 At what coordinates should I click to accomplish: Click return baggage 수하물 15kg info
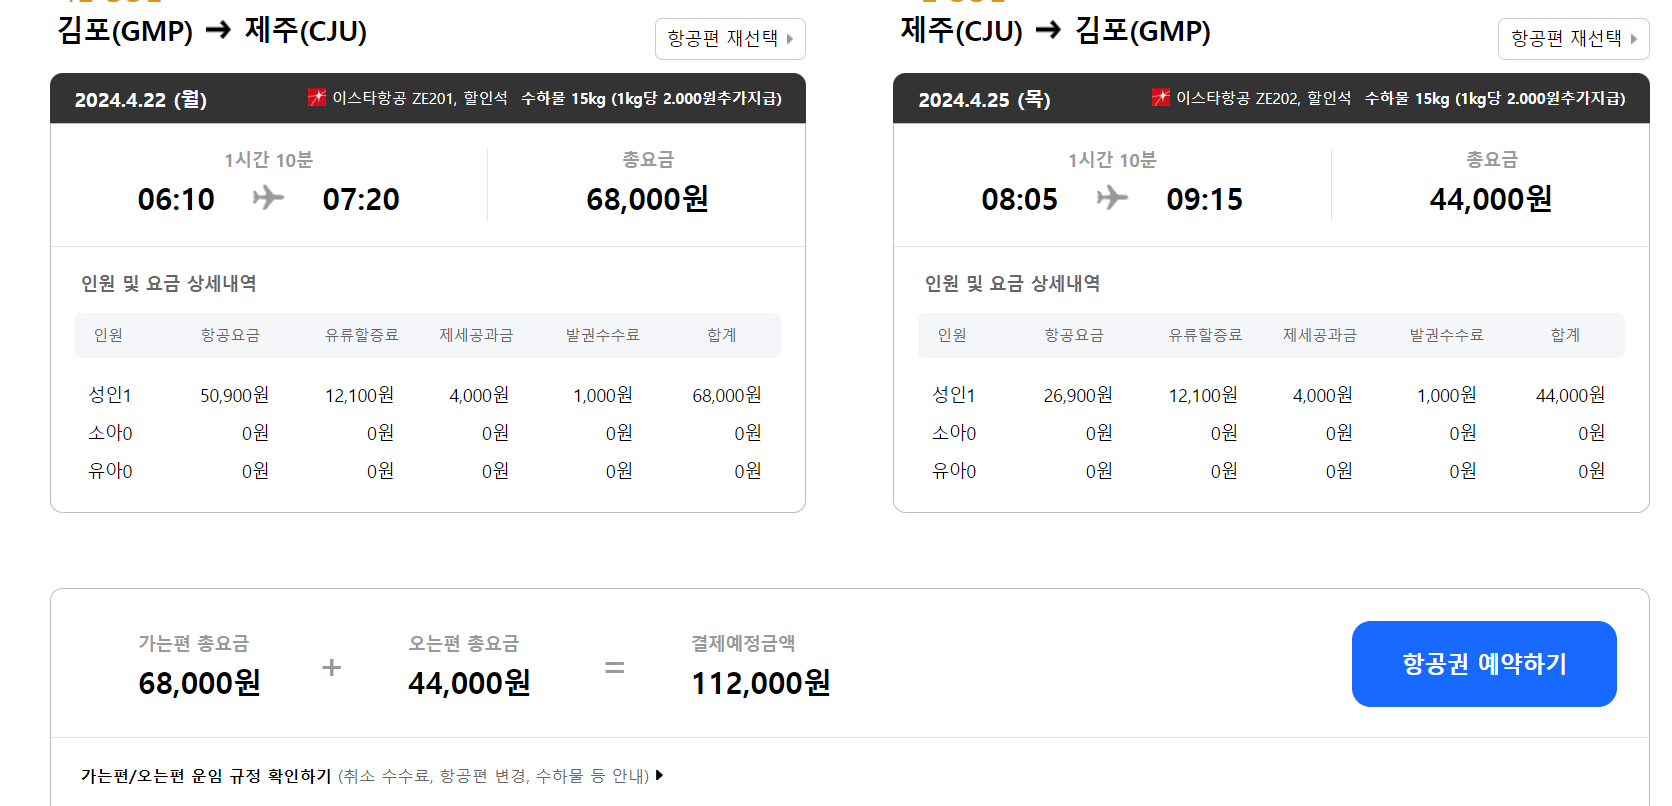coord(1495,98)
